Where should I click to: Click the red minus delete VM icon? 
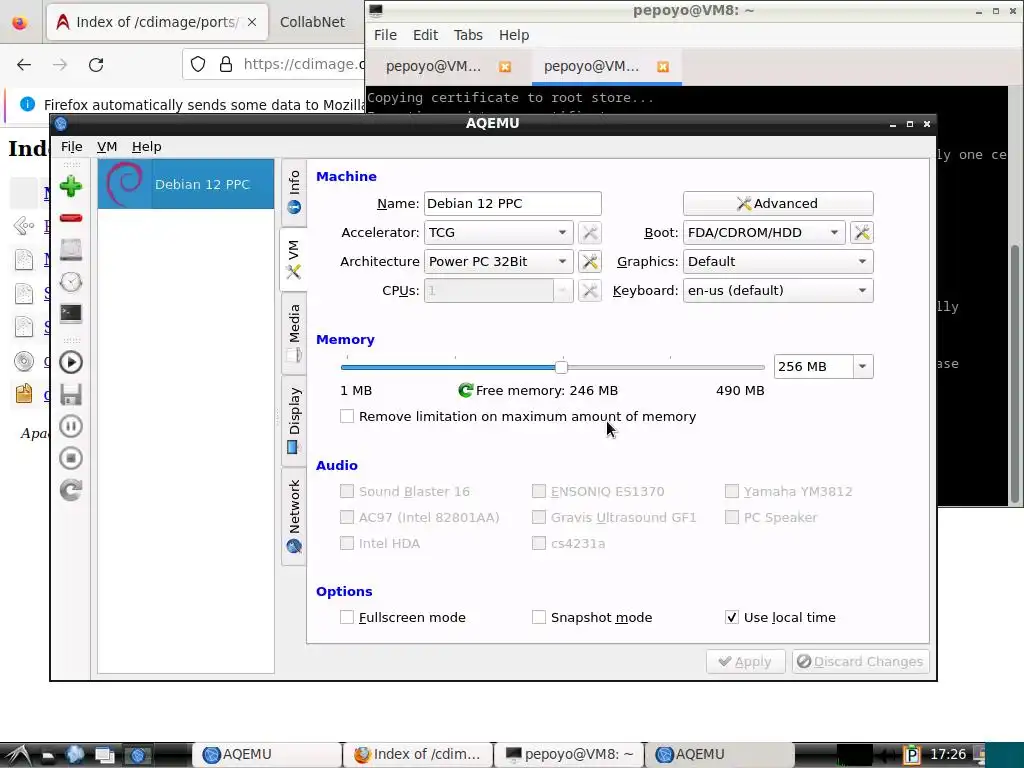tap(71, 218)
